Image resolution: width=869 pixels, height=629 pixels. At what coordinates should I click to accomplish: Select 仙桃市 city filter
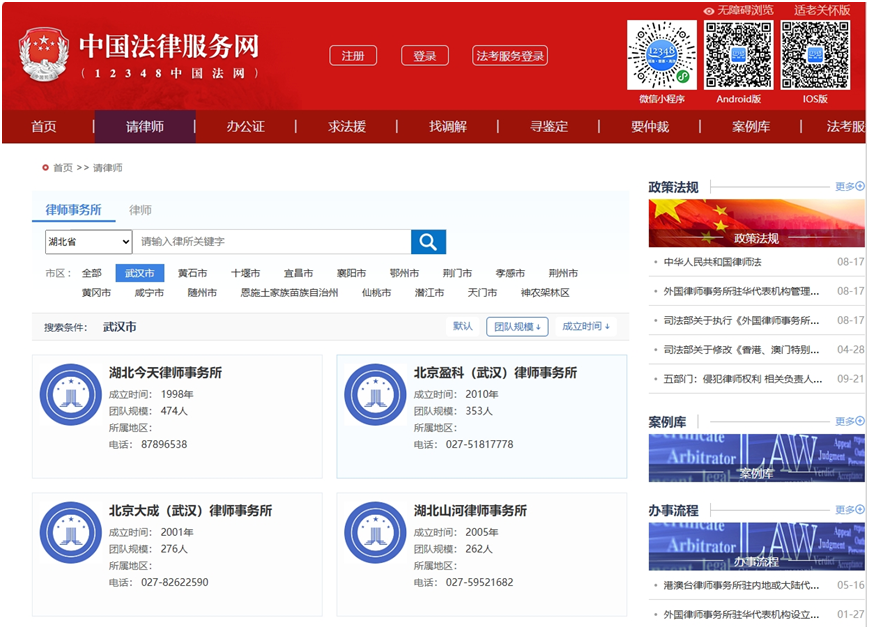pyautogui.click(x=376, y=293)
